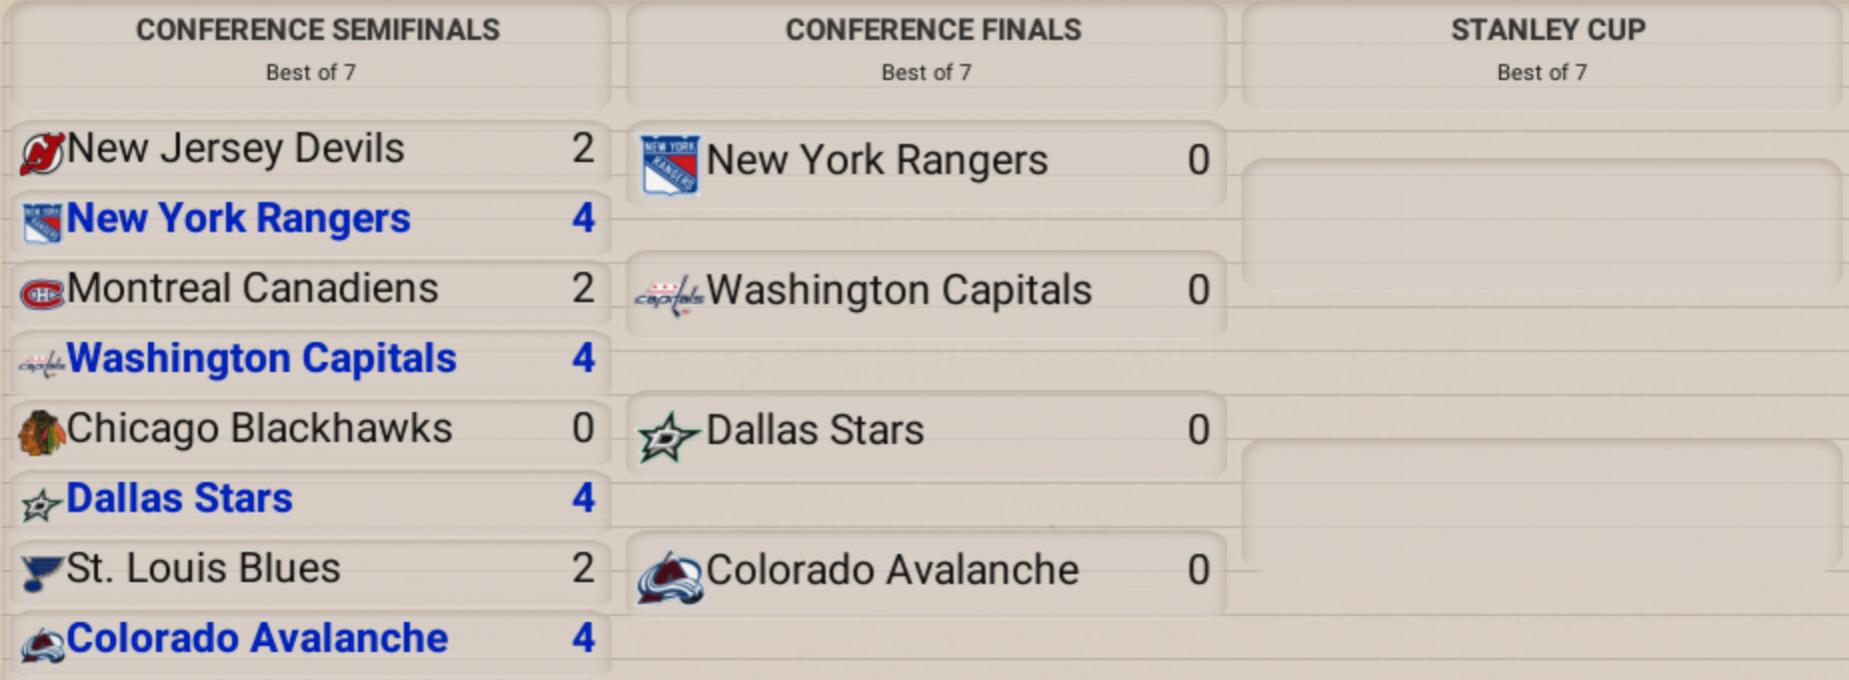The image size is (1849, 680).
Task: Click the Montreal Canadiens logo in semifinals
Action: click(x=42, y=293)
